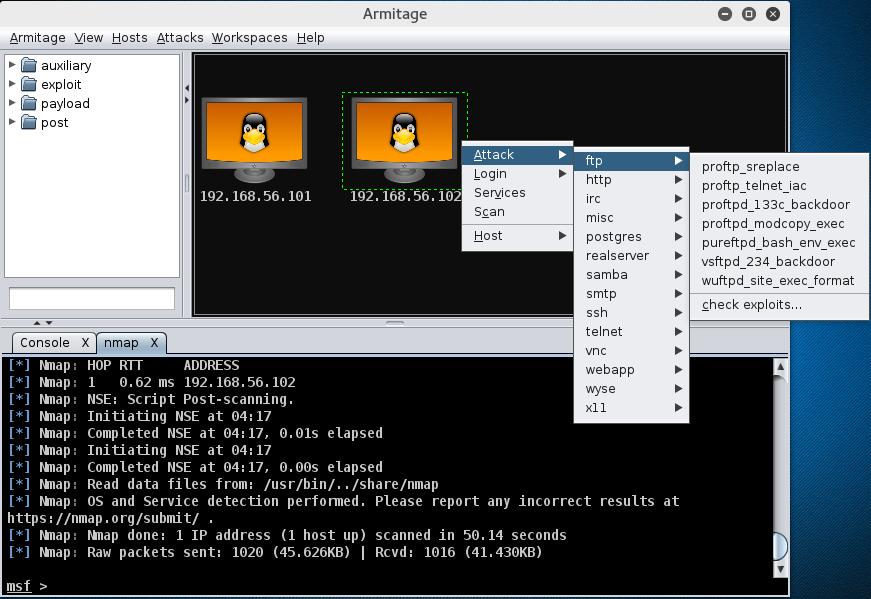Click the console scrollbar up arrow

click(780, 367)
